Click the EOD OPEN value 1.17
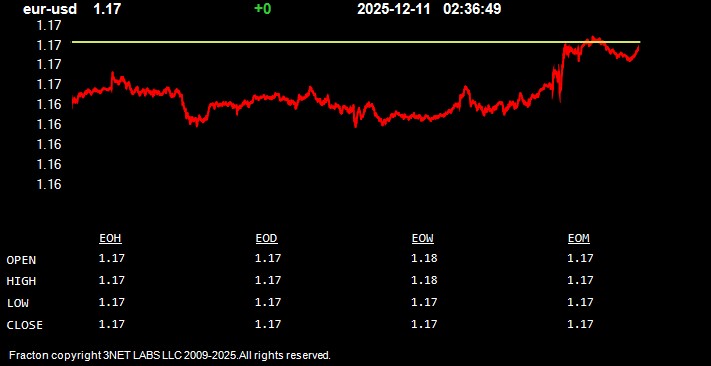 click(x=268, y=259)
